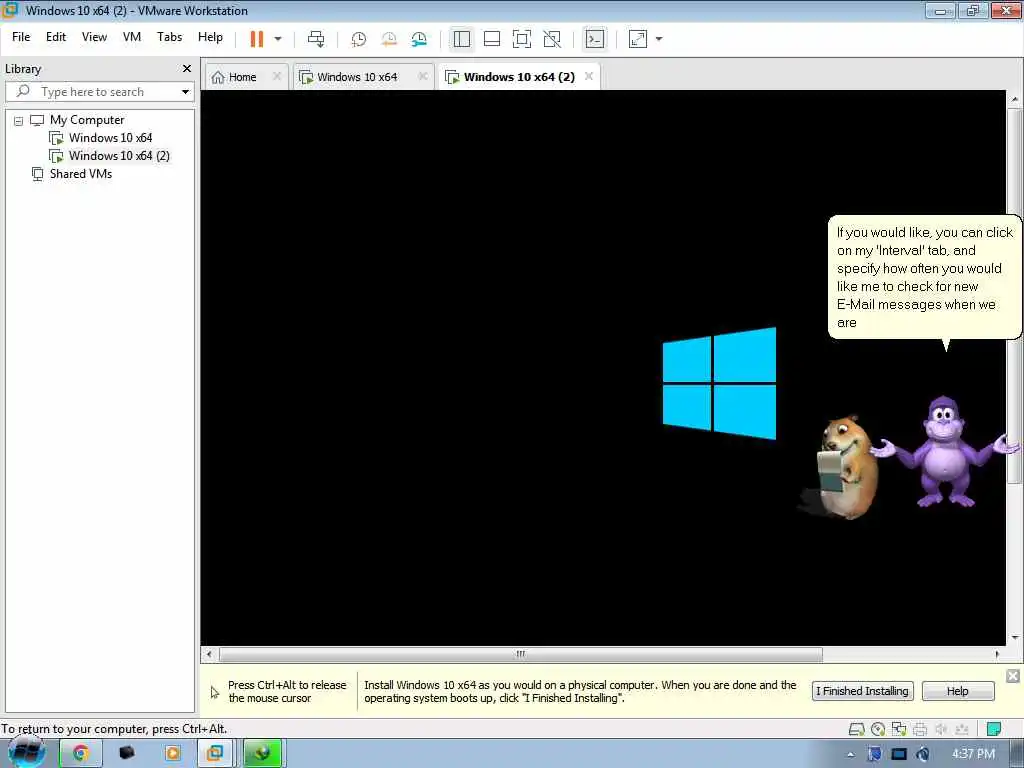Collapse the My Computer tree node

coord(18,121)
